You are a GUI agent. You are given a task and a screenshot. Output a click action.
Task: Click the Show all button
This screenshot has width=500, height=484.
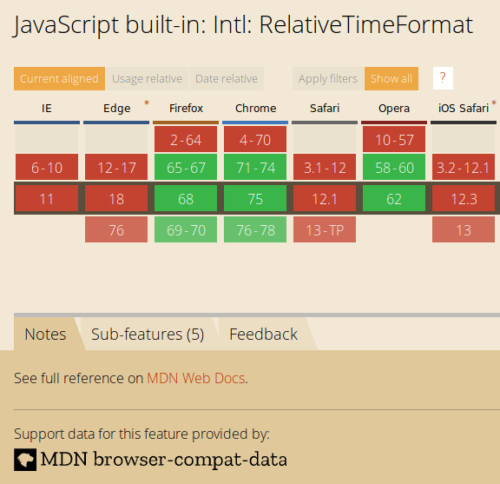point(391,79)
